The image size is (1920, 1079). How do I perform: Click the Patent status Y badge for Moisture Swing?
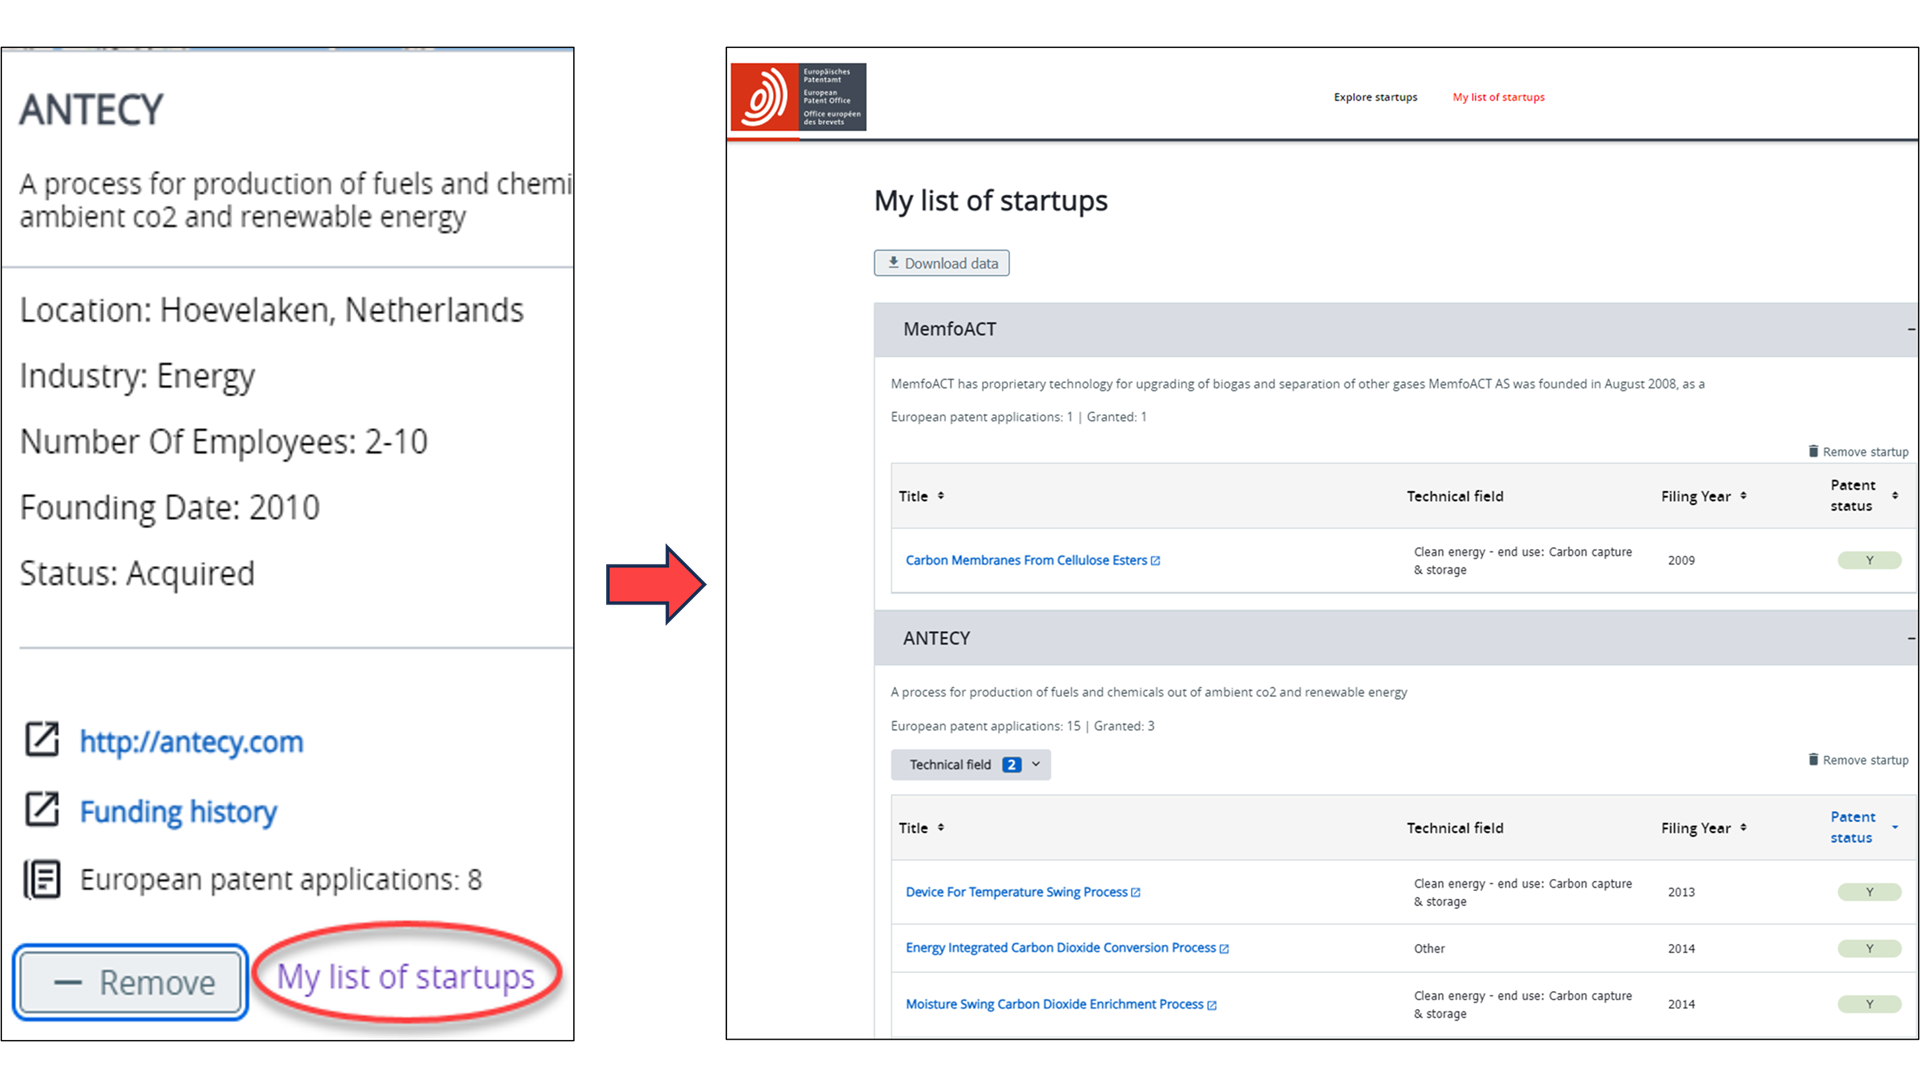[x=1868, y=1004]
